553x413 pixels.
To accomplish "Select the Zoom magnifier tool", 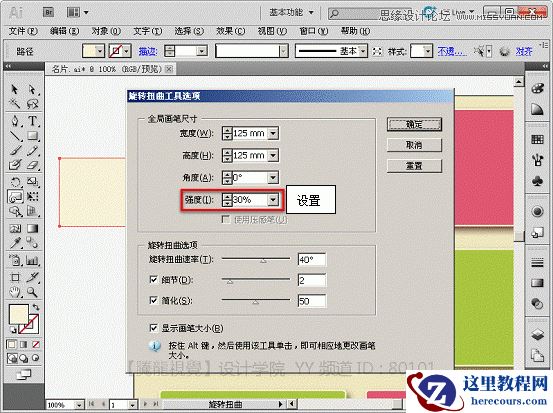I will (32, 292).
